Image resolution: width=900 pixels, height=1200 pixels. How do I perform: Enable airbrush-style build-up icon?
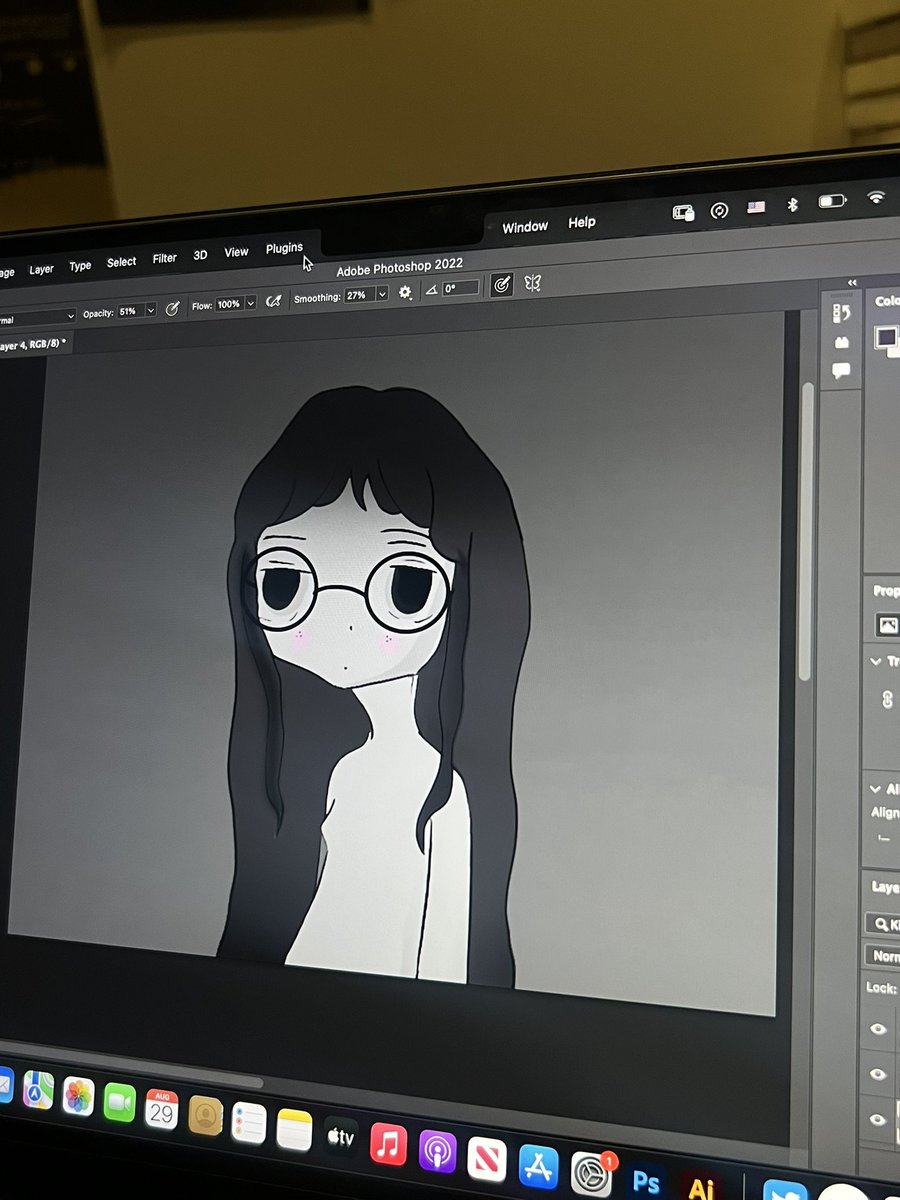[x=273, y=301]
